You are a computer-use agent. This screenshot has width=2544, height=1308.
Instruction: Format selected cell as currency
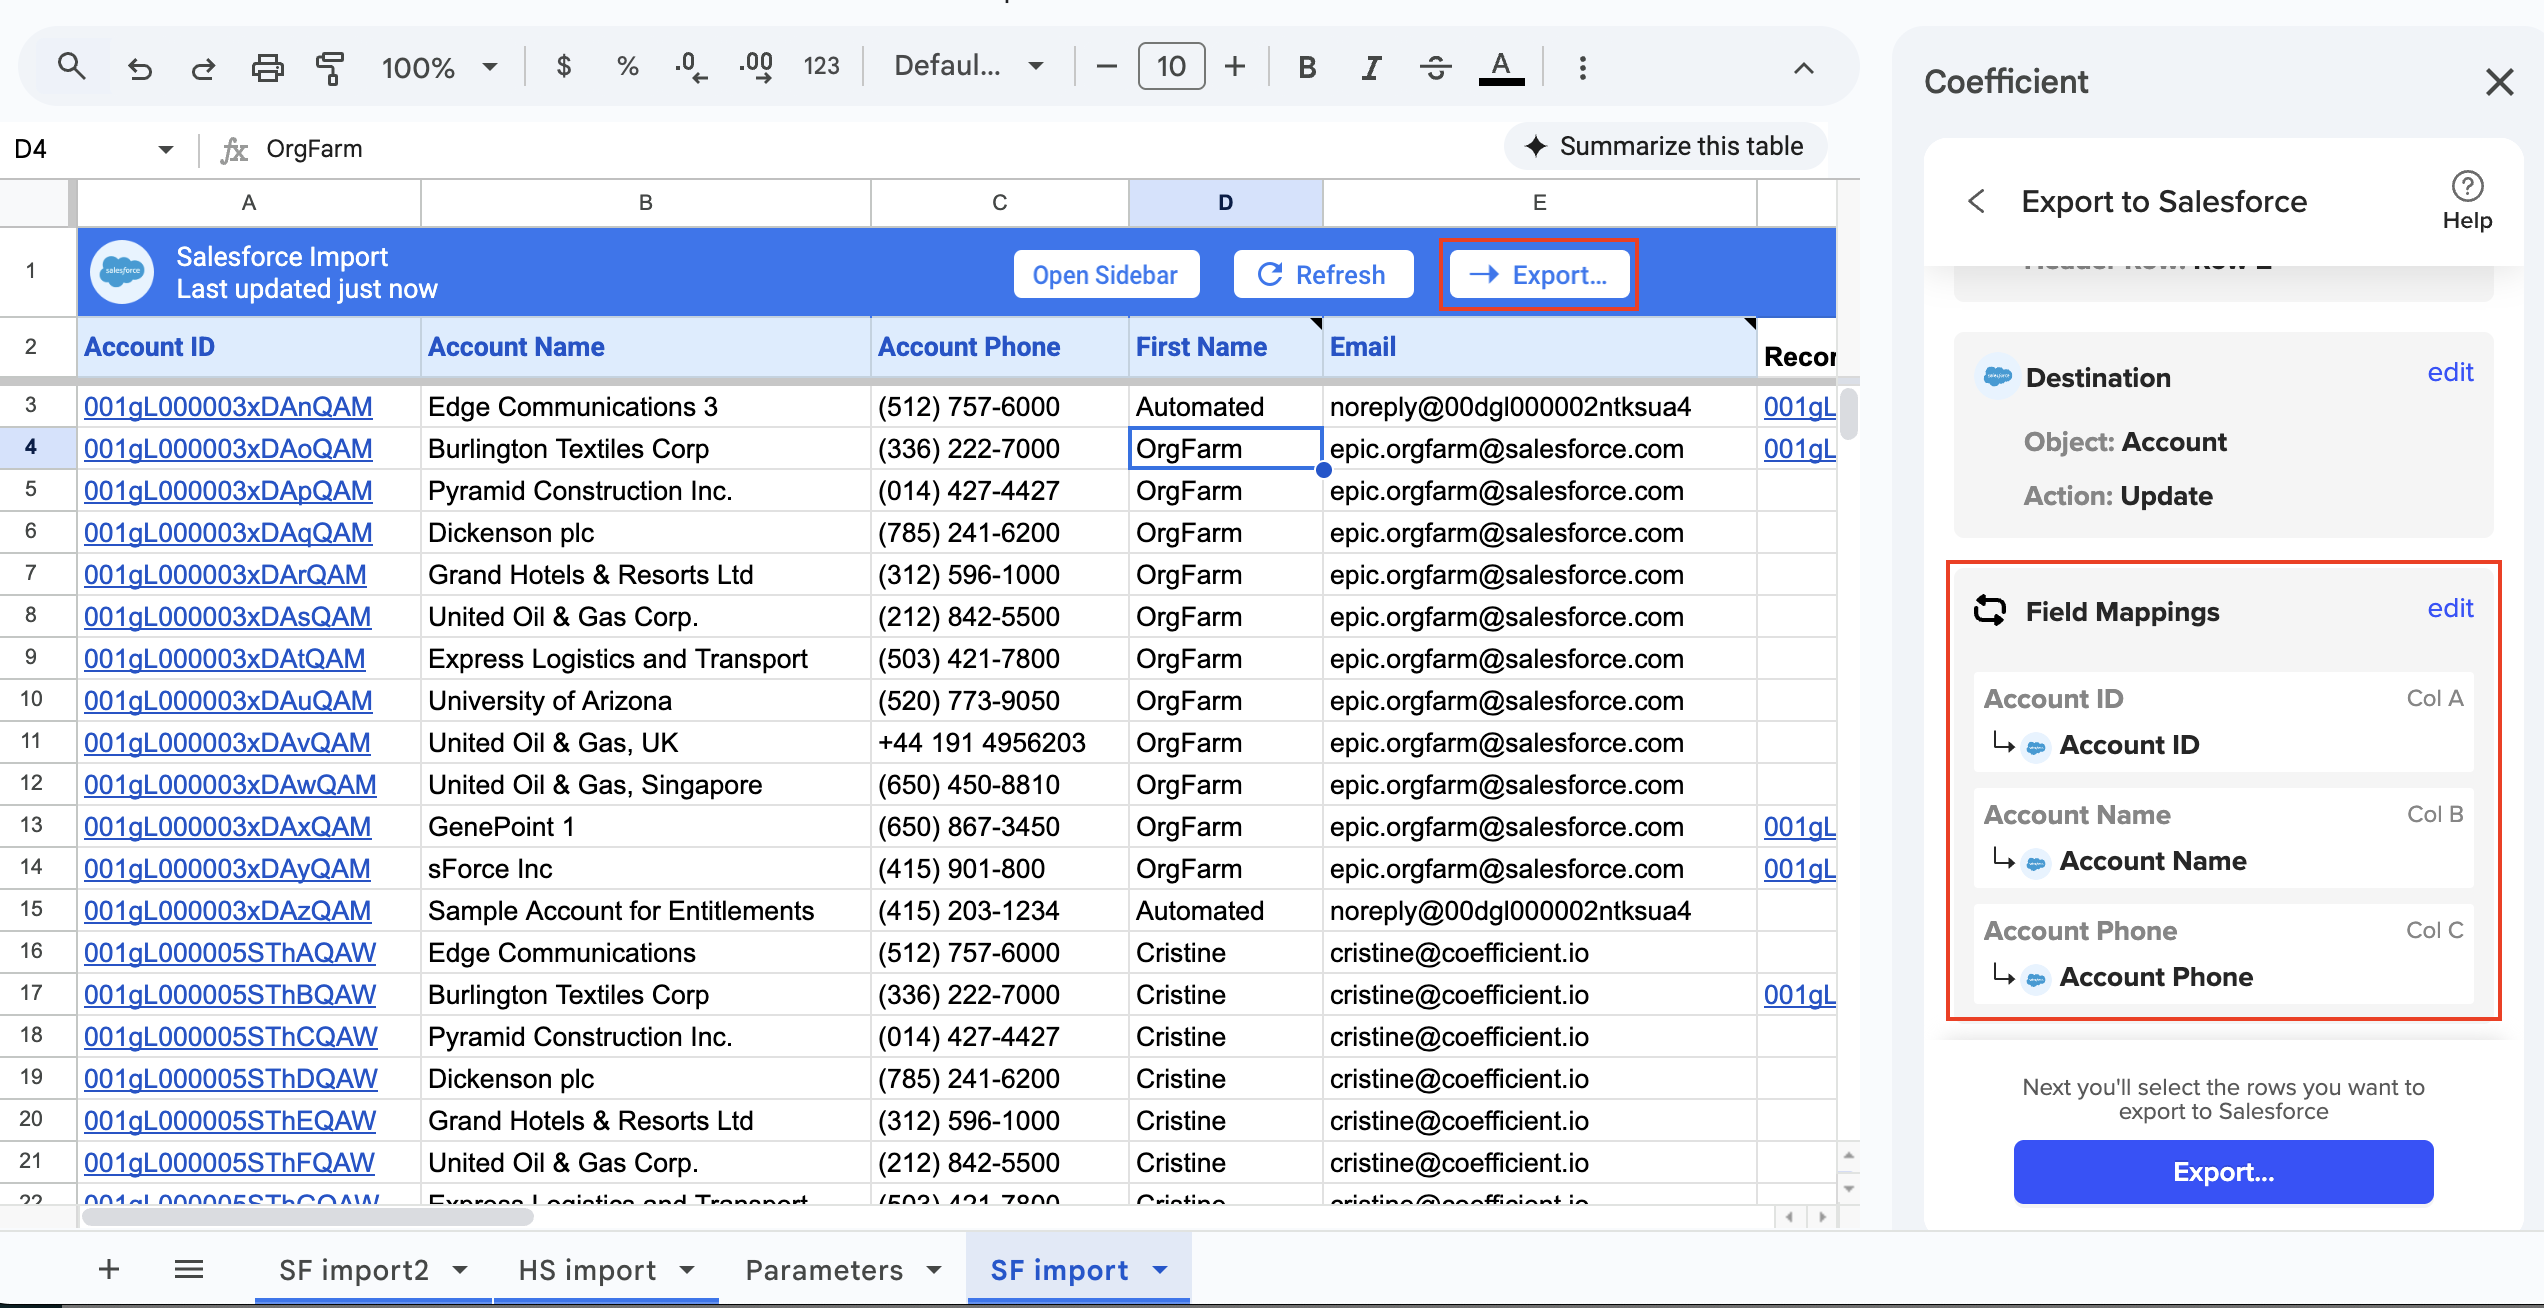[564, 67]
